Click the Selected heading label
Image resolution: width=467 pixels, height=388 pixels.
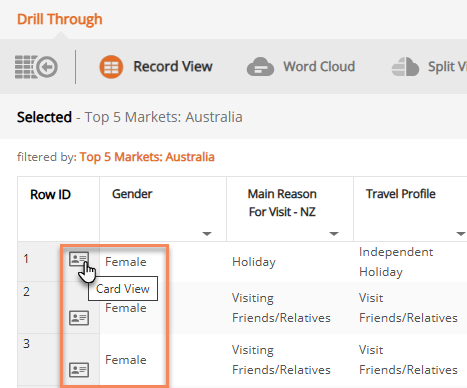point(44,117)
